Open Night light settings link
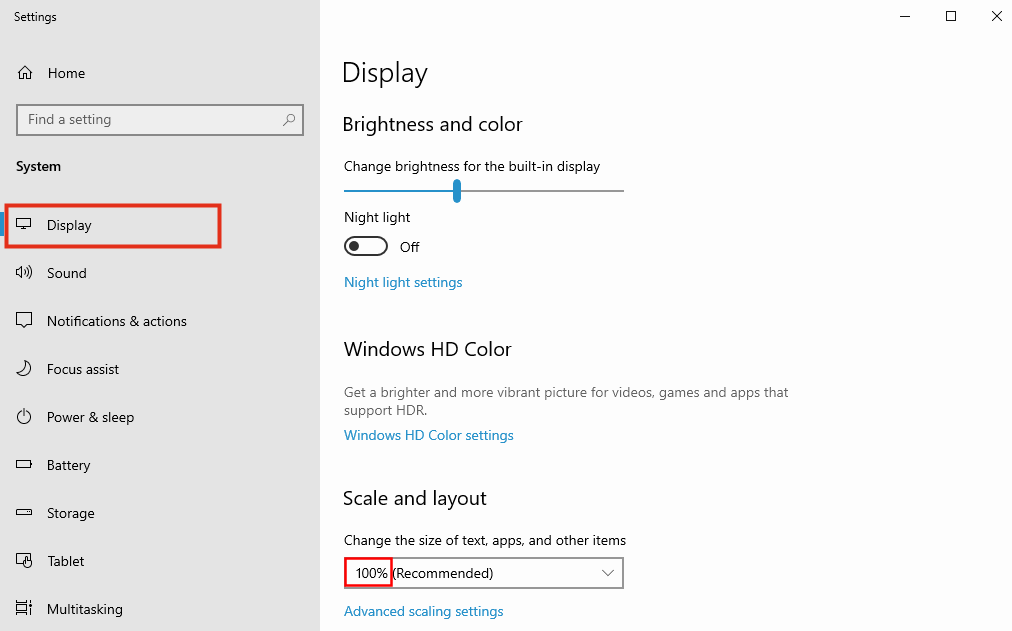 [x=403, y=282]
